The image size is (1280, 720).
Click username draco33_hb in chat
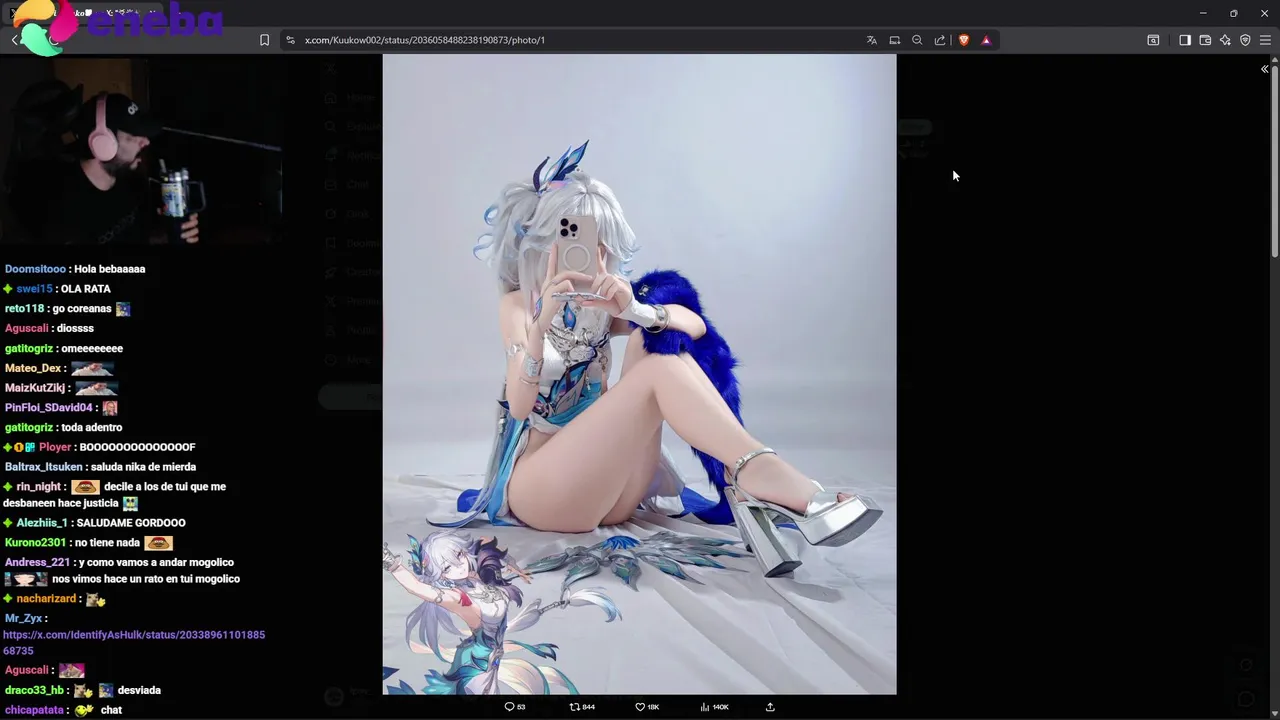coord(34,690)
